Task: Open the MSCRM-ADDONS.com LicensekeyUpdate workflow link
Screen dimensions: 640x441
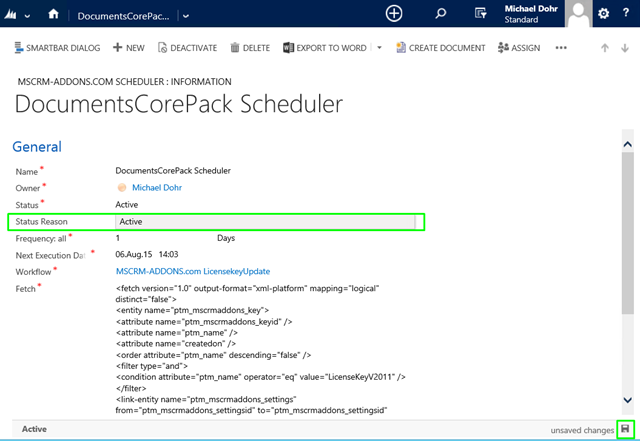Action: point(193,271)
